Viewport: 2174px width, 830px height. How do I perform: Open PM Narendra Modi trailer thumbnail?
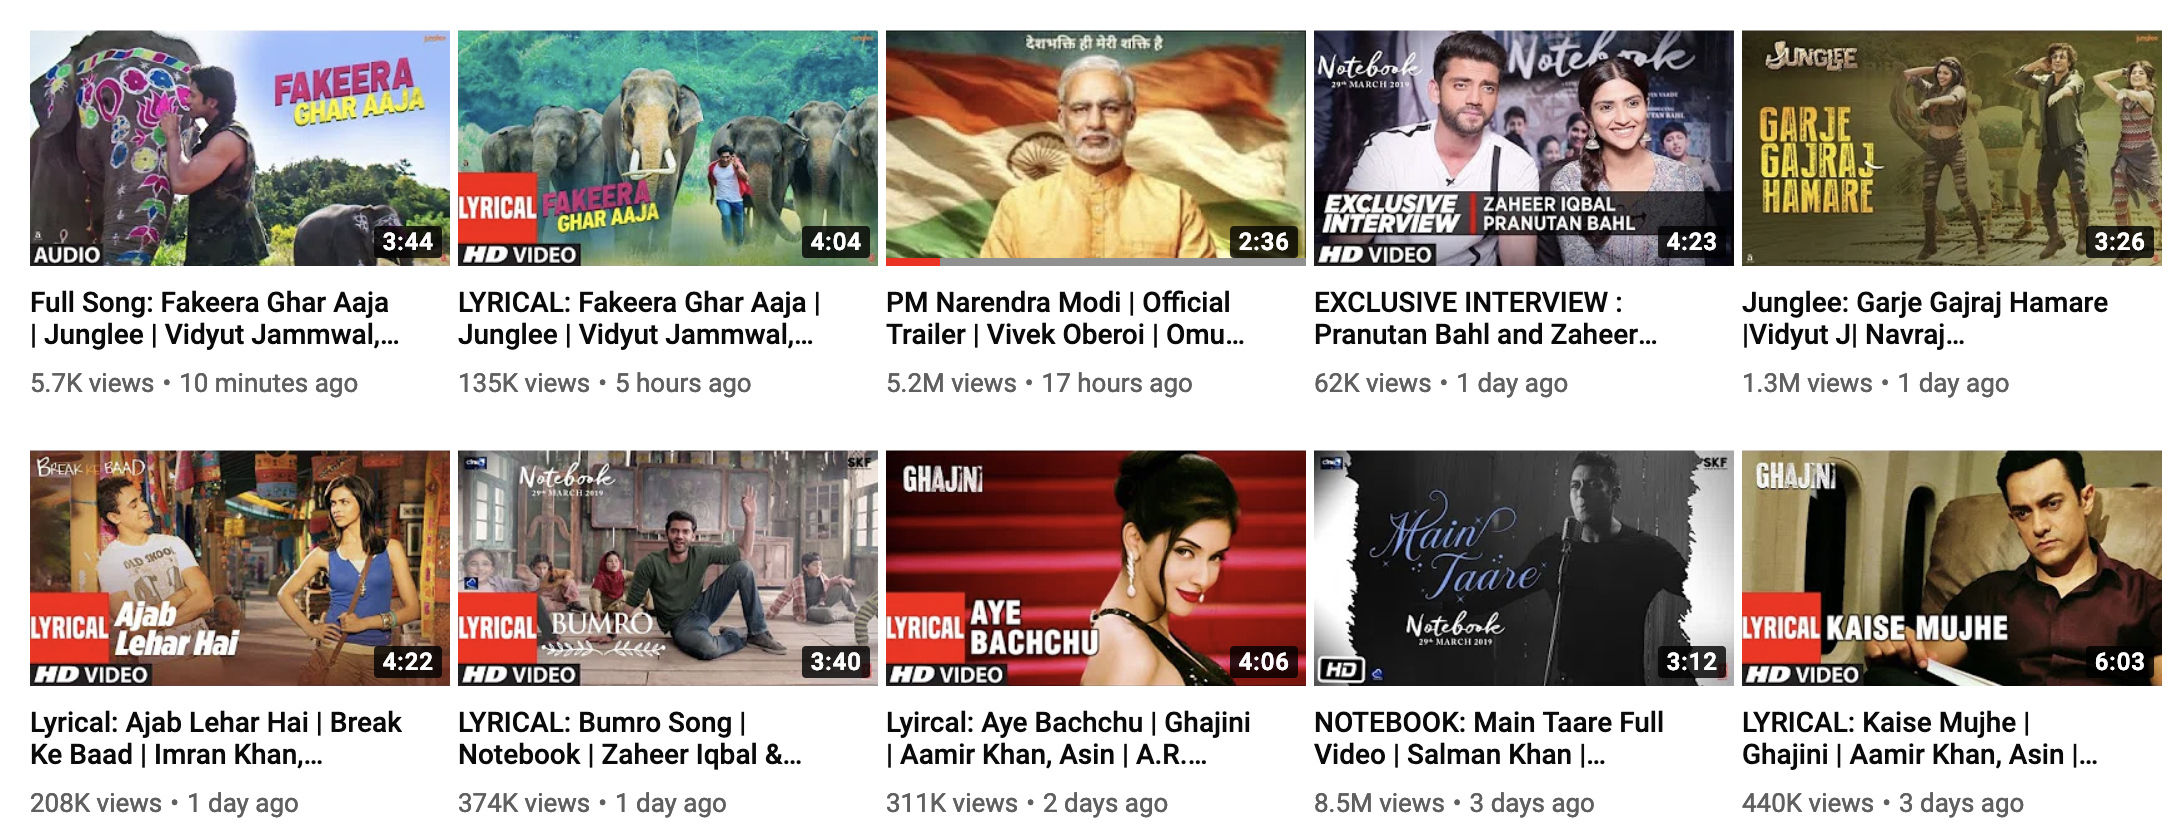click(x=1096, y=148)
